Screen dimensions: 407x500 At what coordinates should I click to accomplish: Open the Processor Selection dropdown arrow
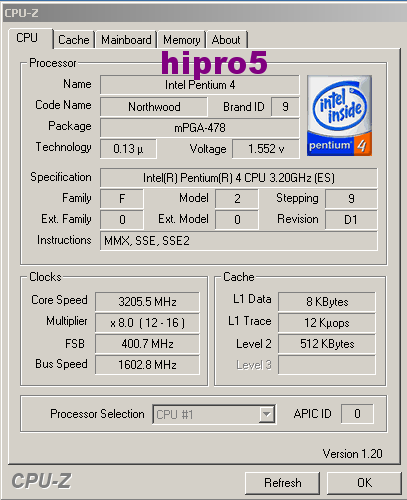(x=266, y=414)
